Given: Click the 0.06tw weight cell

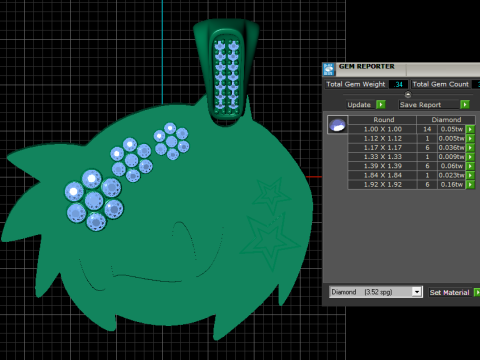Looking at the screenshot, I should [452, 166].
